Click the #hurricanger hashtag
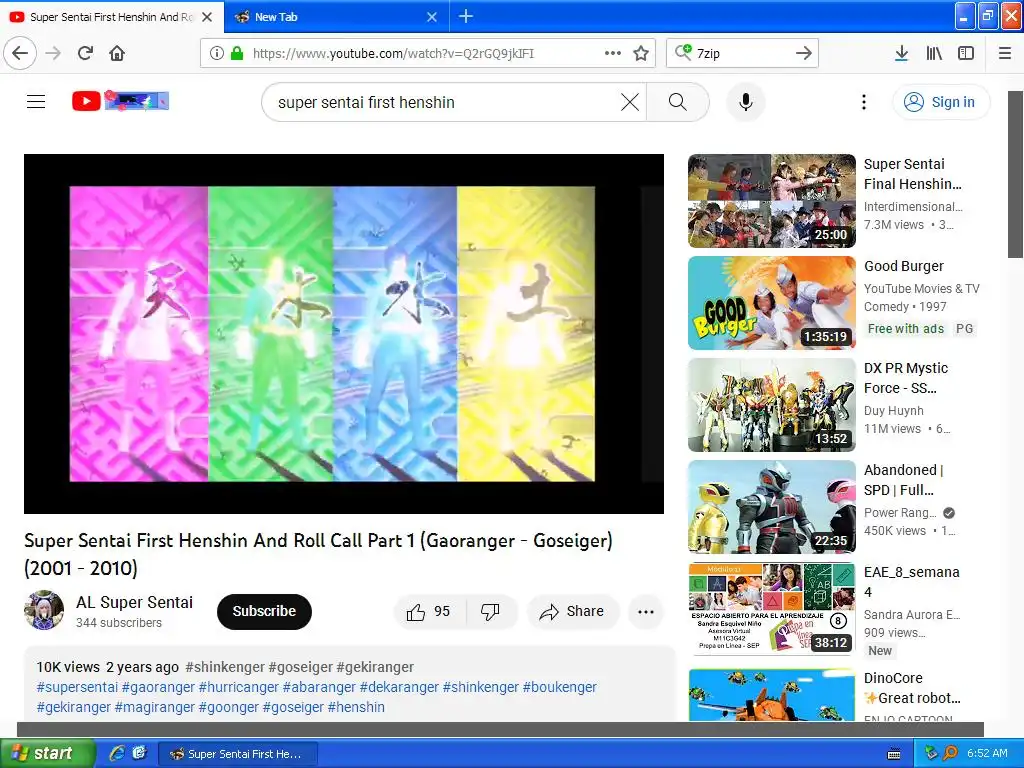The image size is (1024, 768). [238, 687]
